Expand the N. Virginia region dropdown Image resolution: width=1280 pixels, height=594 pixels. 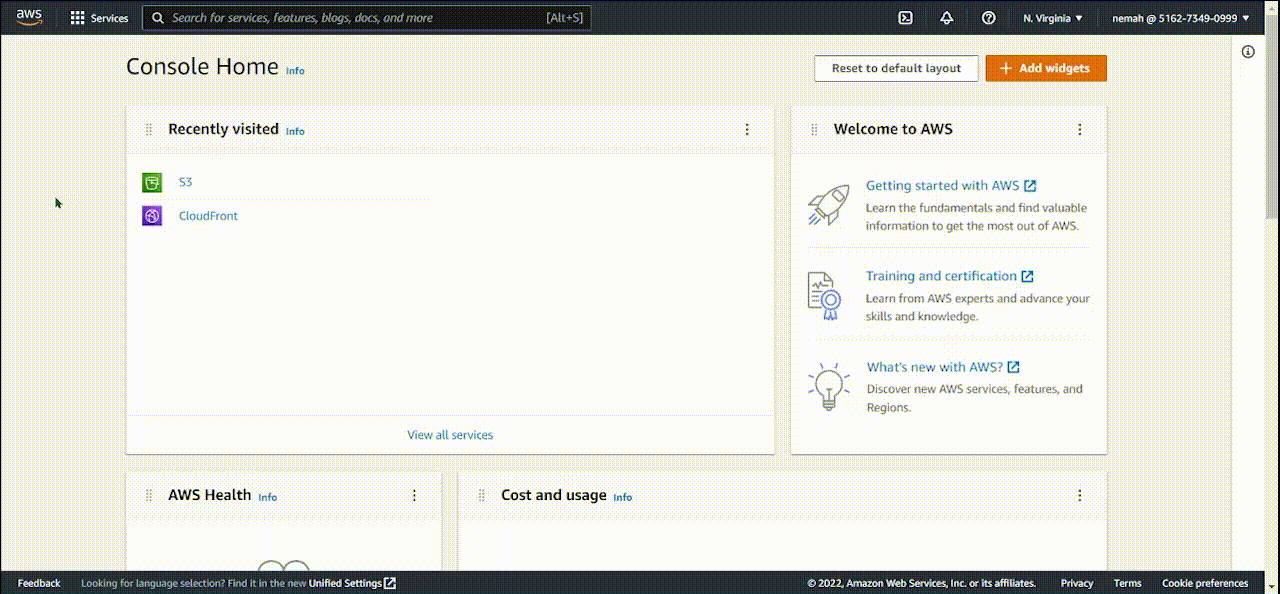click(1052, 18)
